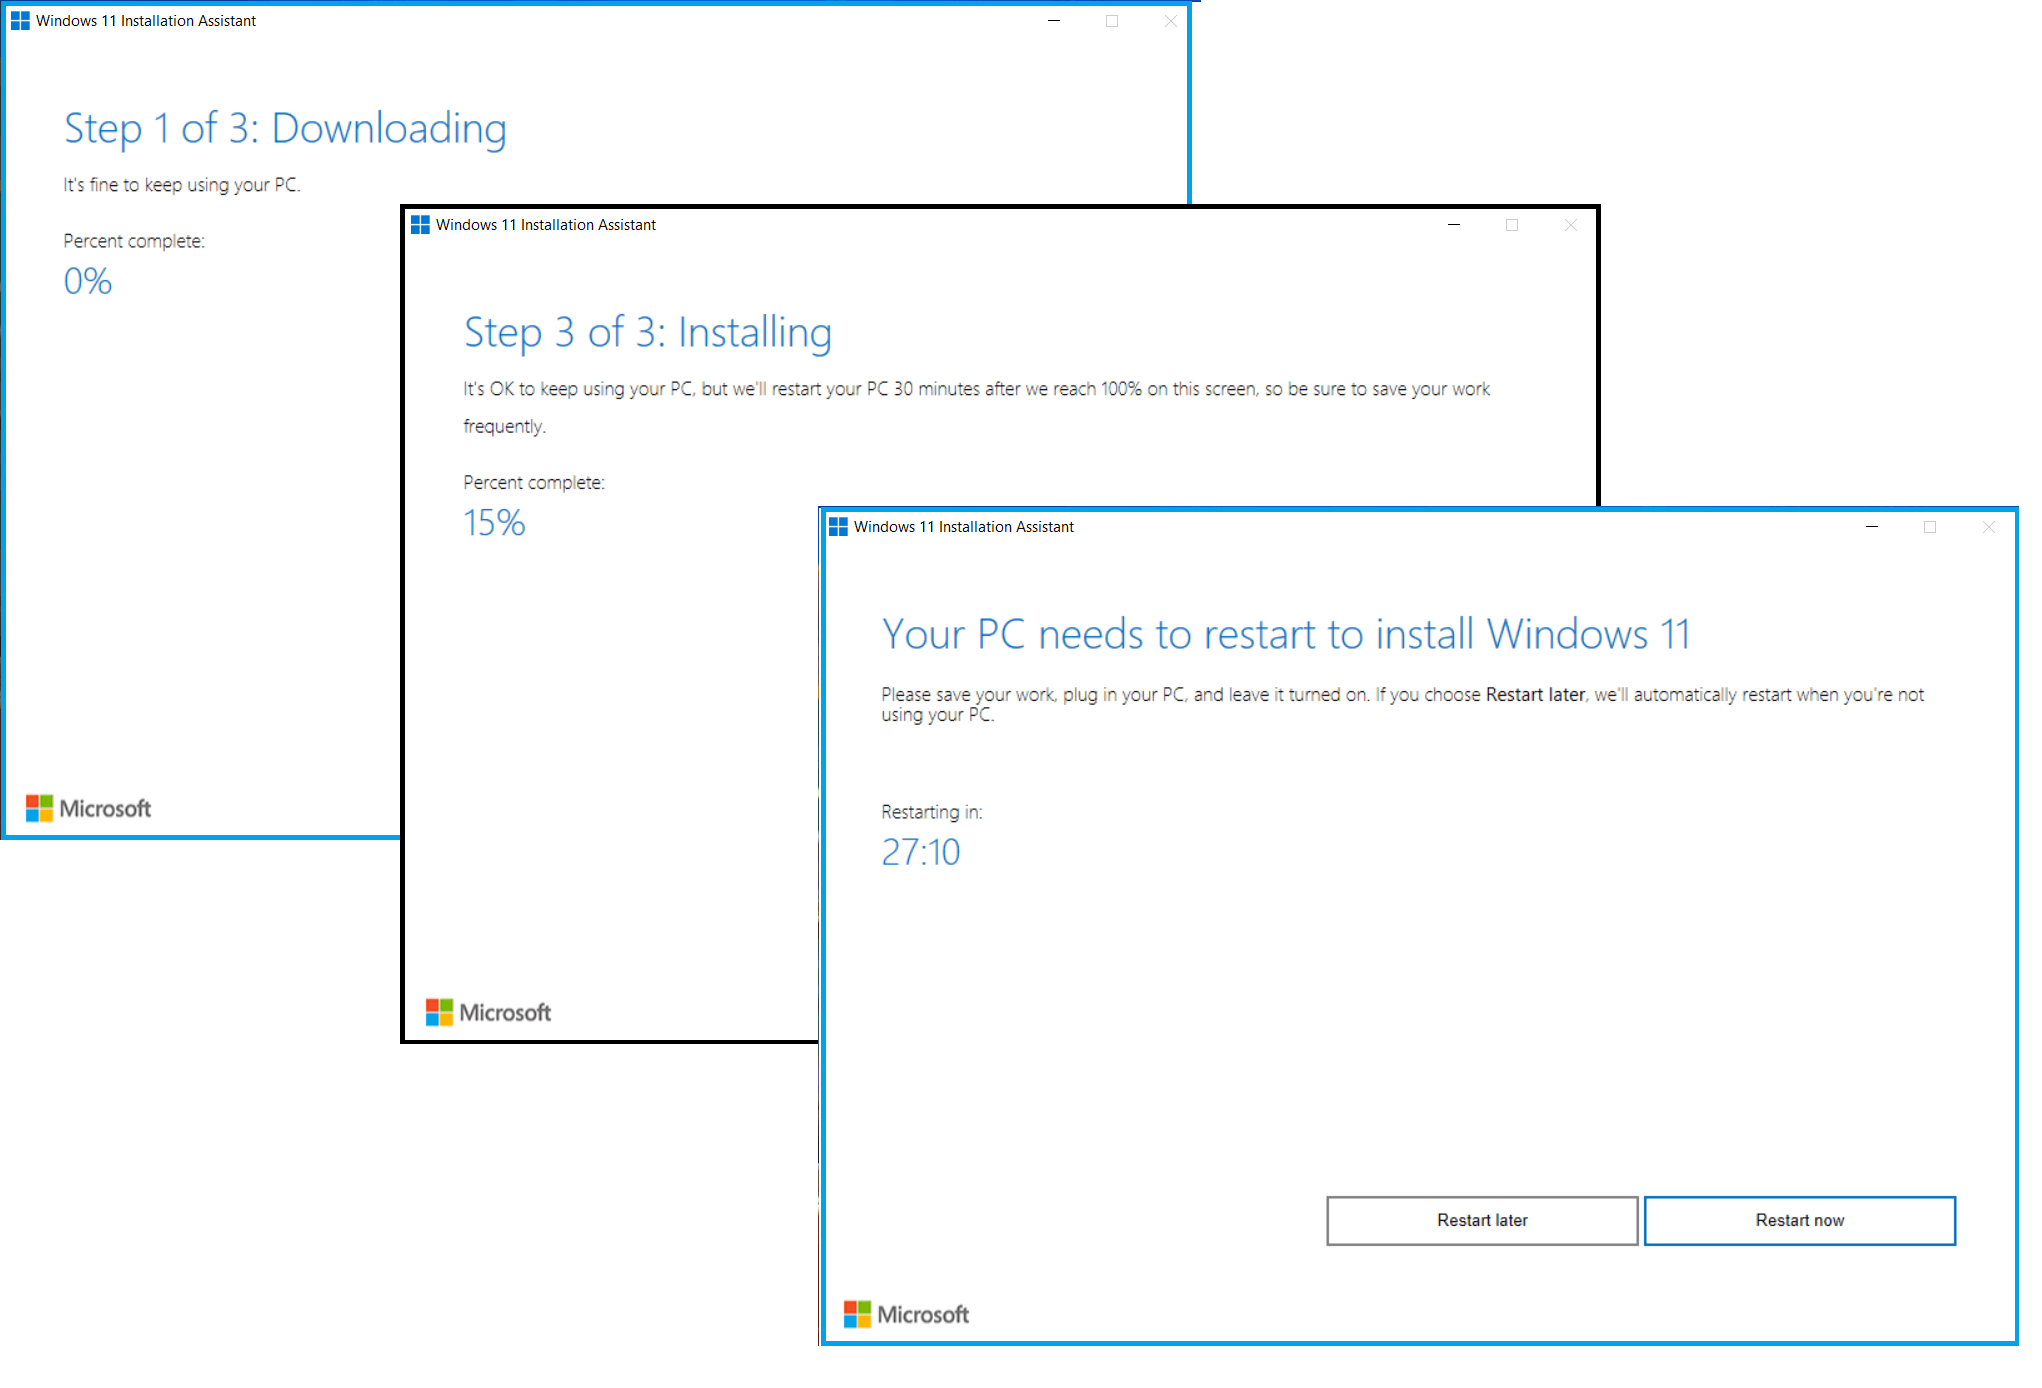Click the maximize box in restart window
This screenshot has height=1388, width=2042.
tap(1930, 527)
